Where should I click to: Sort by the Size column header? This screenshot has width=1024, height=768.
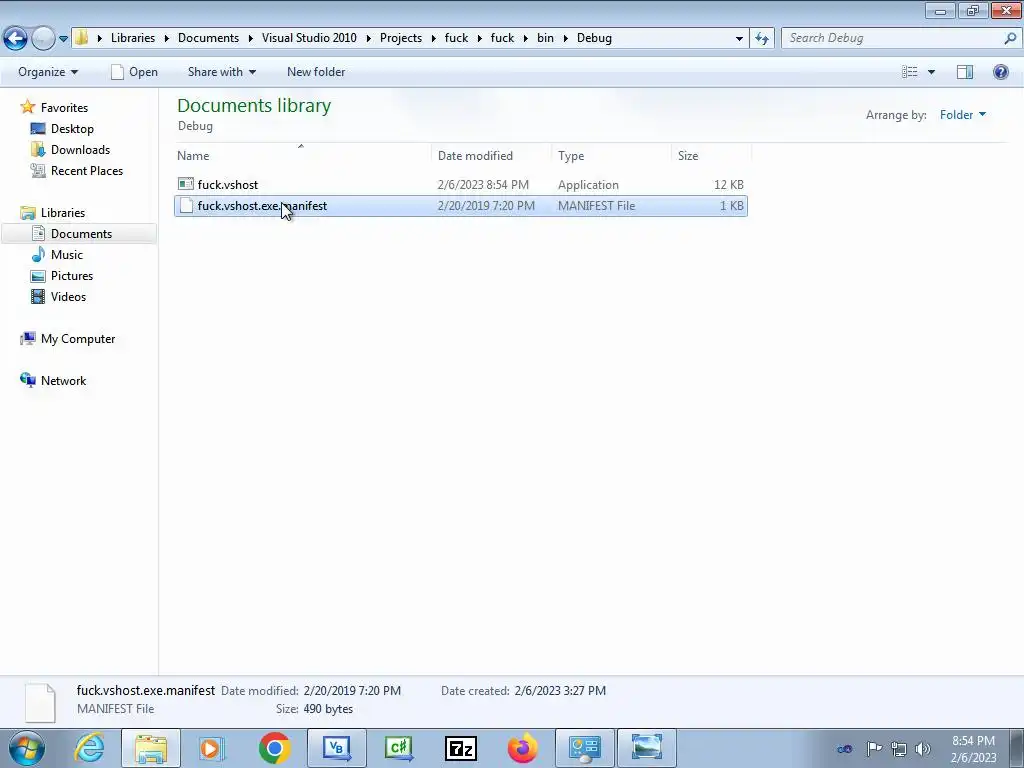click(x=711, y=155)
